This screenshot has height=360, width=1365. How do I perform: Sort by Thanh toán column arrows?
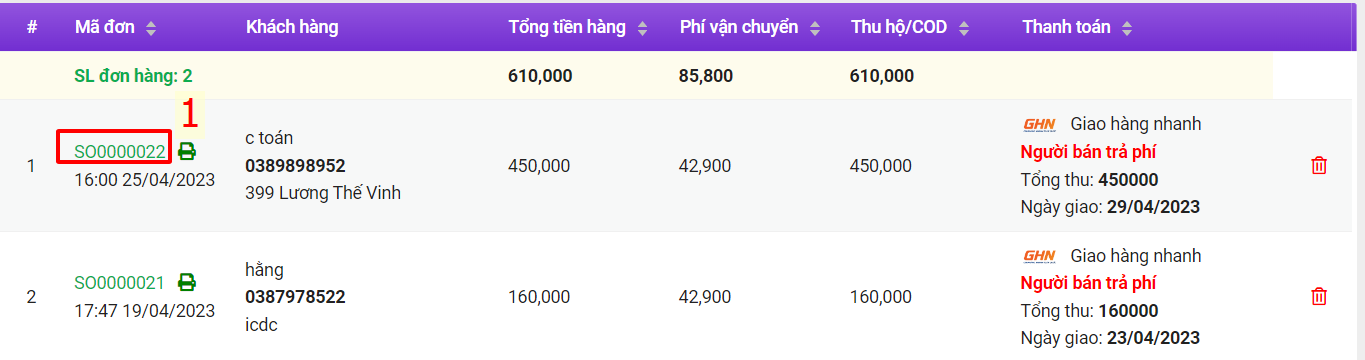[x=1127, y=28]
